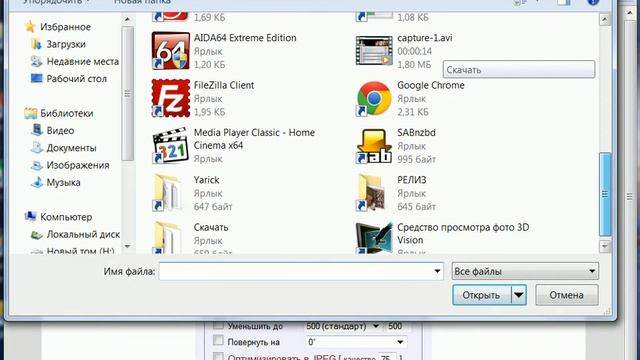Go to Рабочий стол in the sidebar

point(77,79)
